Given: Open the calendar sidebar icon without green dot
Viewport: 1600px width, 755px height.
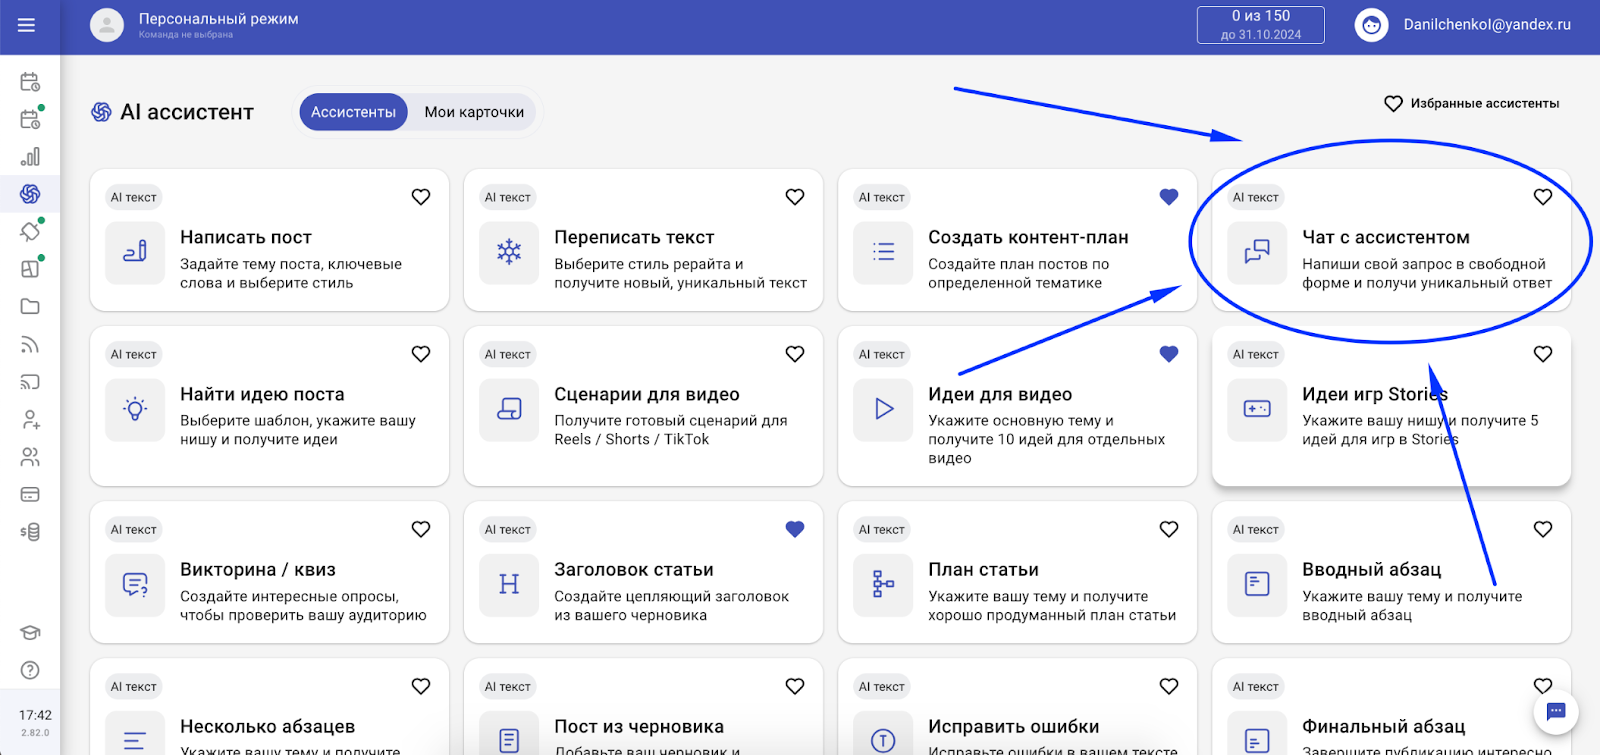Looking at the screenshot, I should (x=30, y=82).
